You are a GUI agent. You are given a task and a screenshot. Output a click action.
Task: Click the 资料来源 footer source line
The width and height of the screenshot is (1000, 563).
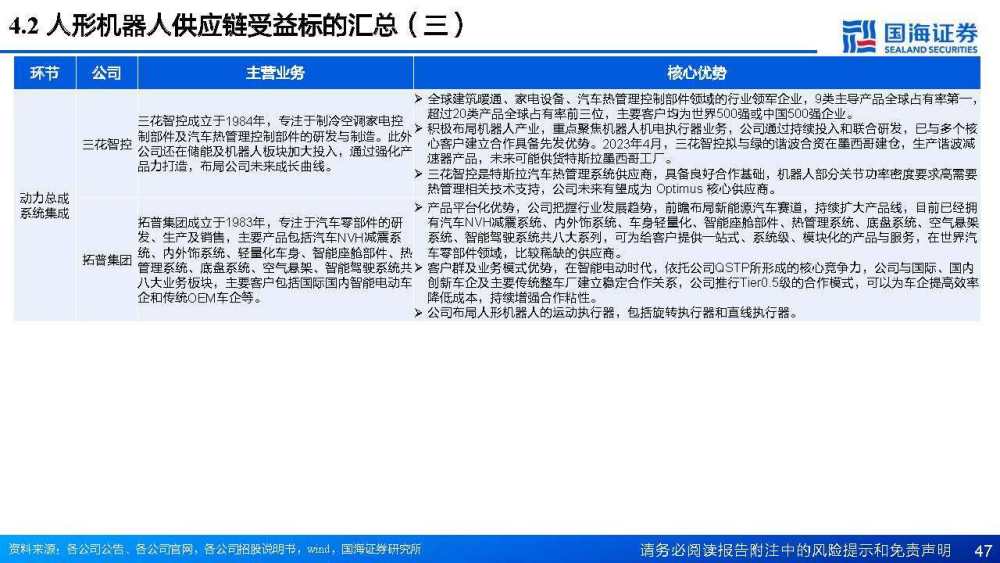tap(215, 549)
